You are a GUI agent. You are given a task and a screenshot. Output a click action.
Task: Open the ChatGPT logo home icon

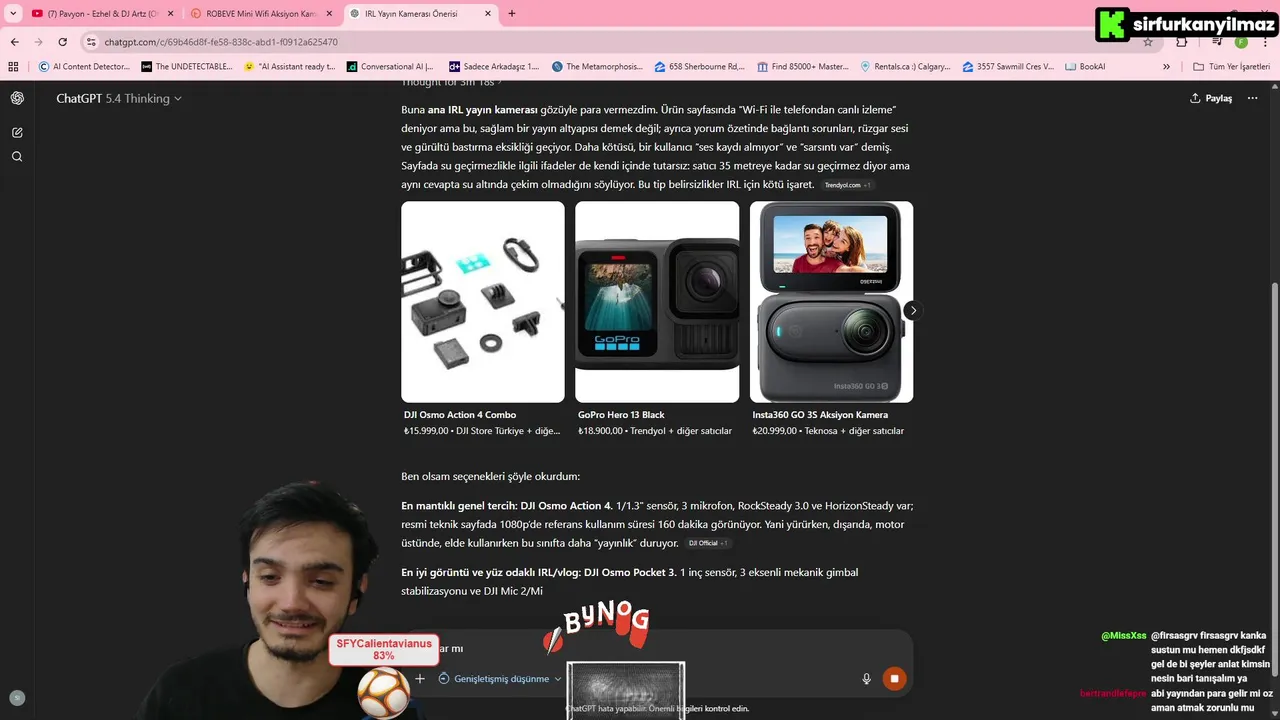[17, 98]
